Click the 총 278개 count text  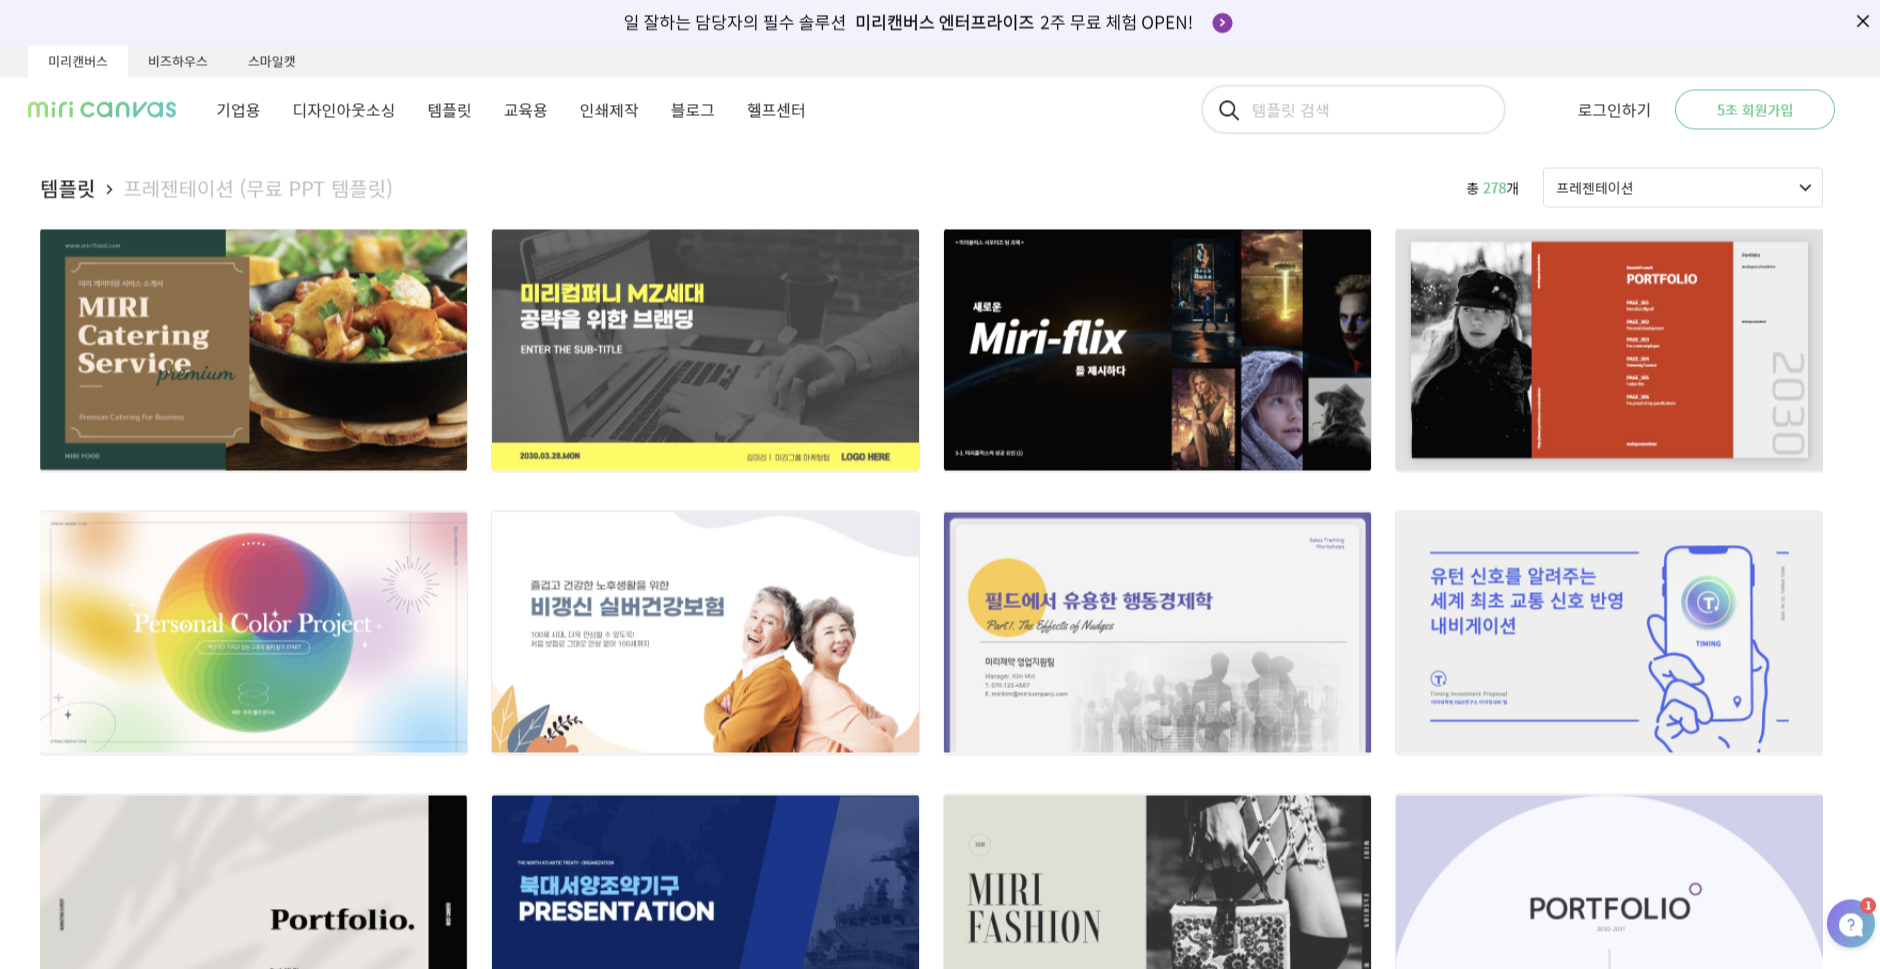[x=1492, y=188]
